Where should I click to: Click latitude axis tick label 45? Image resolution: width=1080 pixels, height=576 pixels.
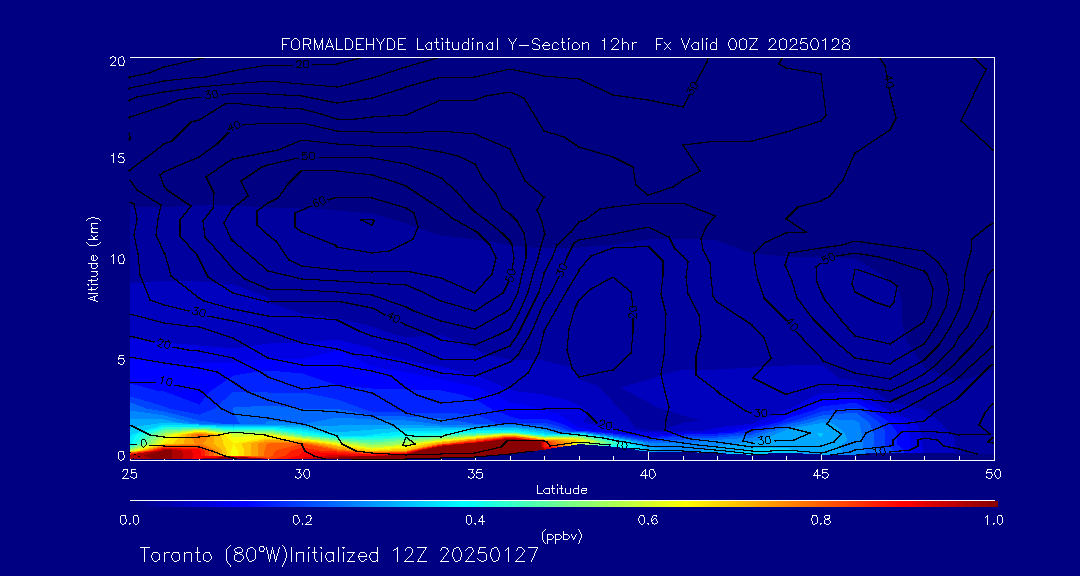tap(820, 474)
